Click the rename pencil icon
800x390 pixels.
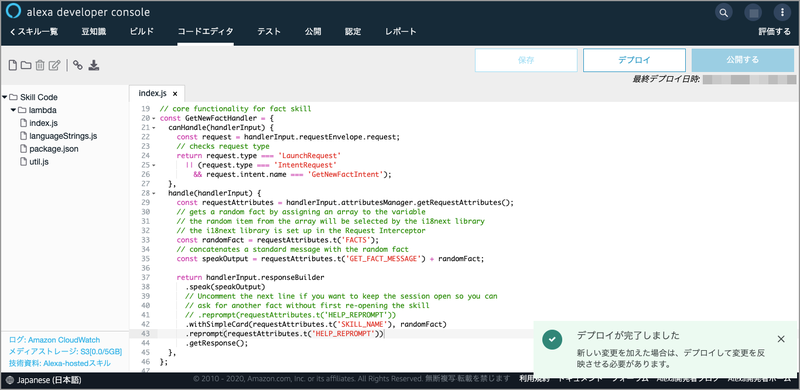click(55, 65)
